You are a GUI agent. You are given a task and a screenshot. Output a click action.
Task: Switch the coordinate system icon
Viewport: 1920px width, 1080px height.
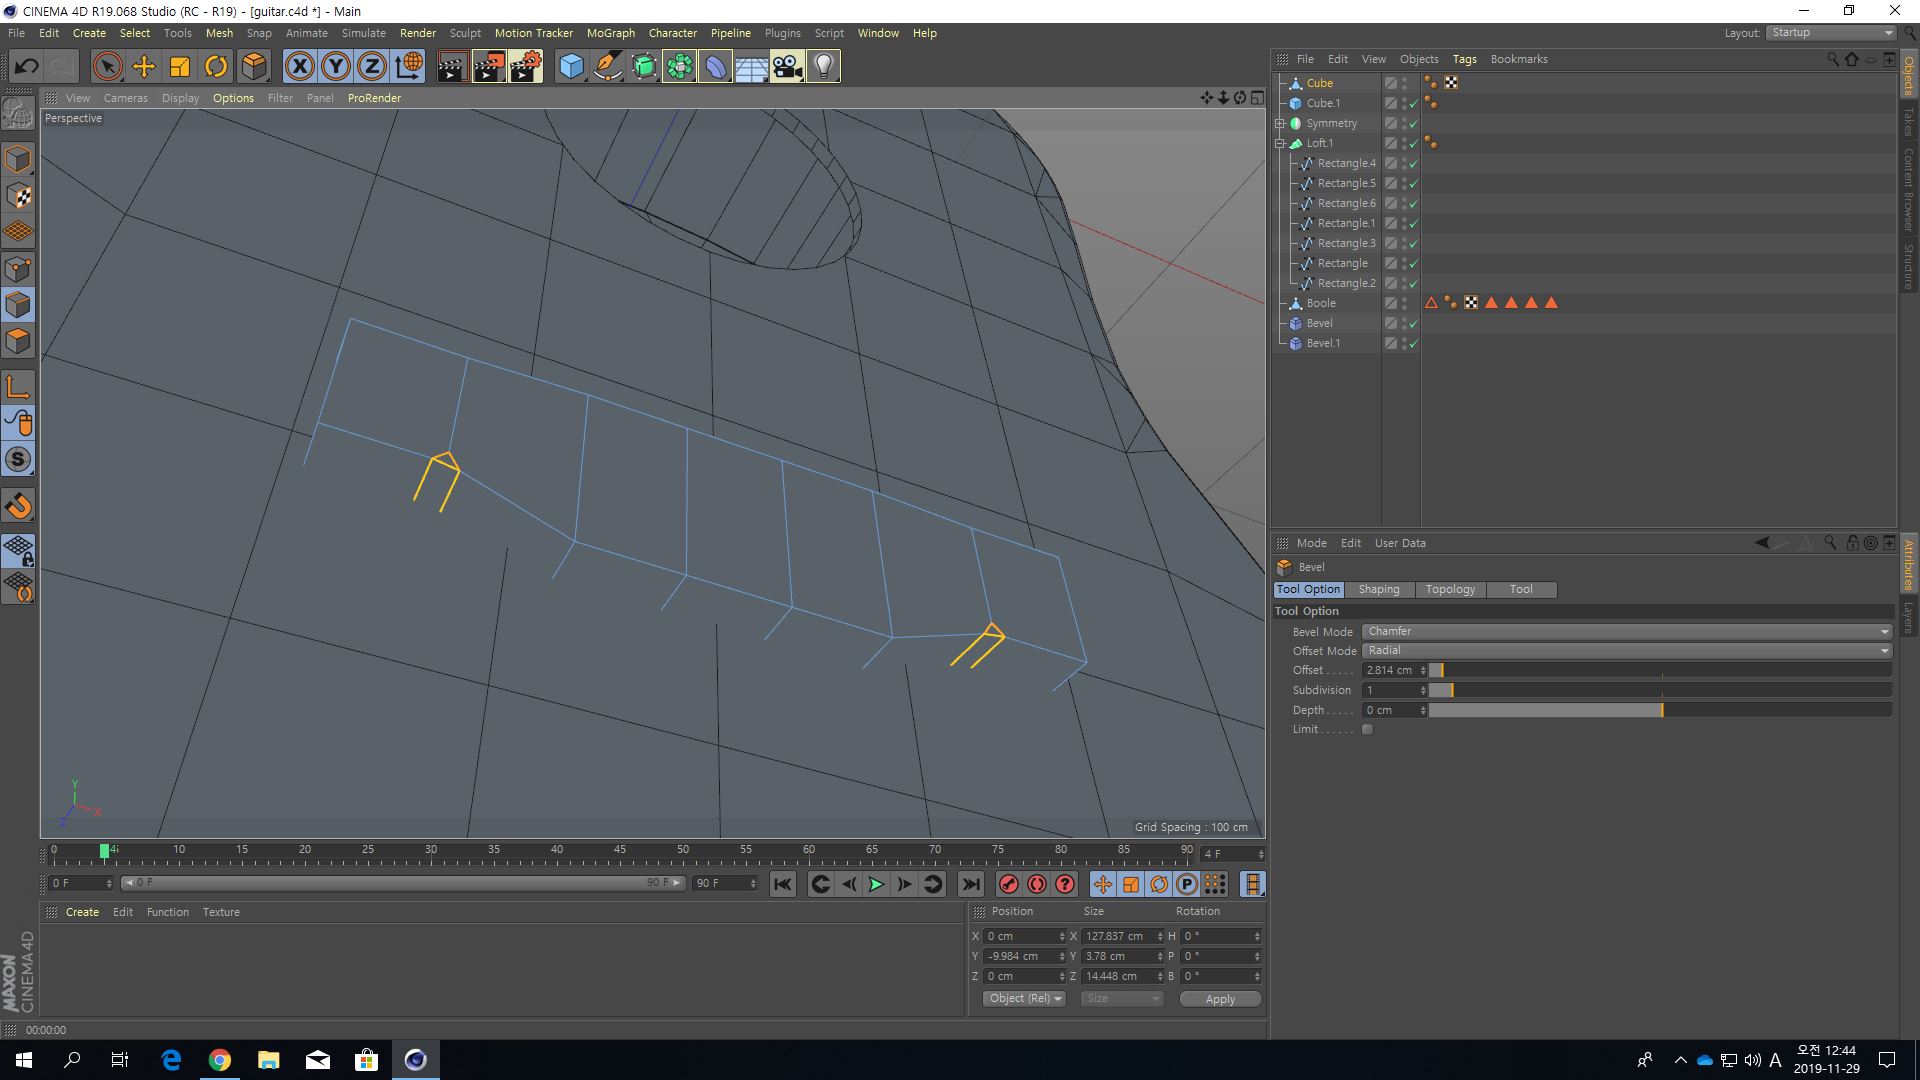(409, 66)
